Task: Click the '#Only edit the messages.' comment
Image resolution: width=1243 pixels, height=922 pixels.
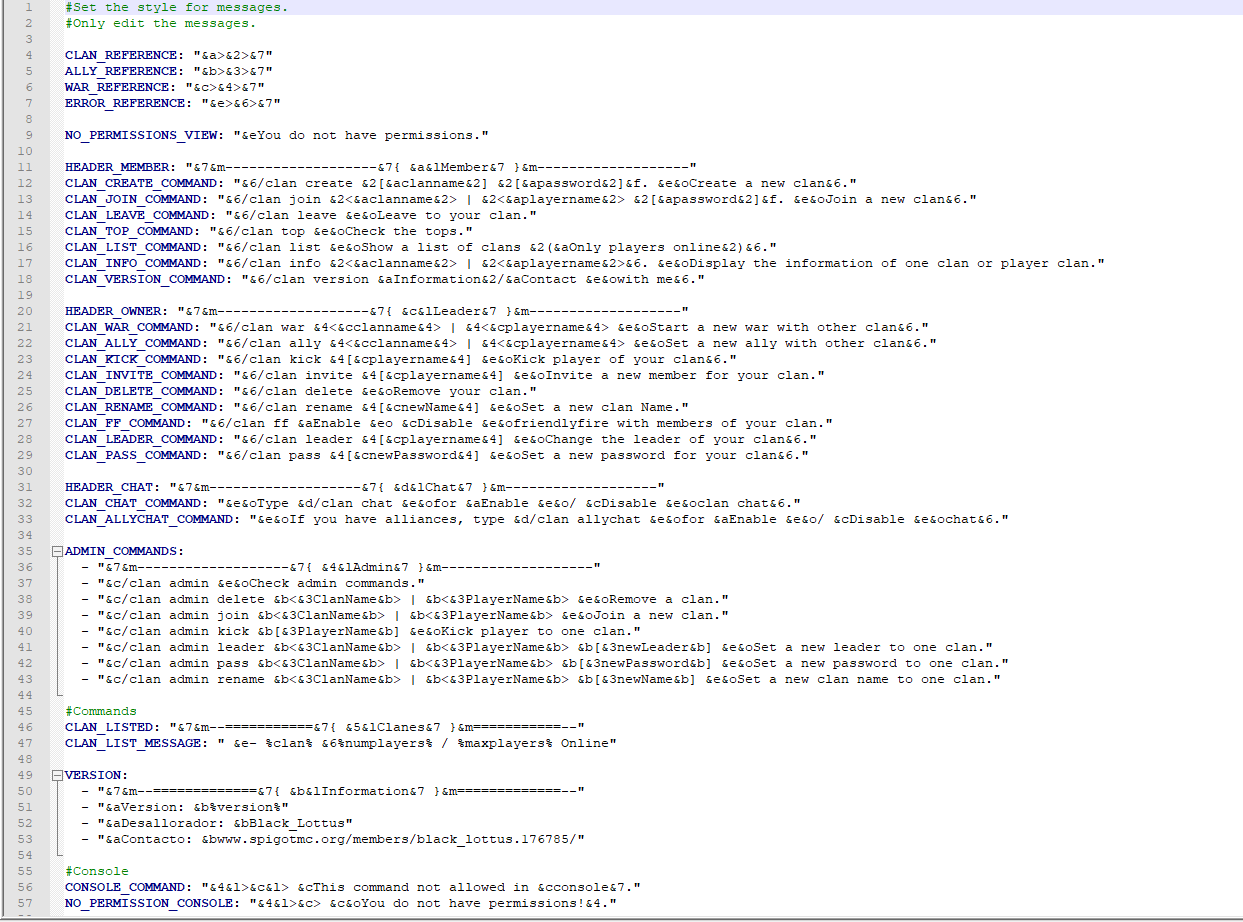Action: 161,23
